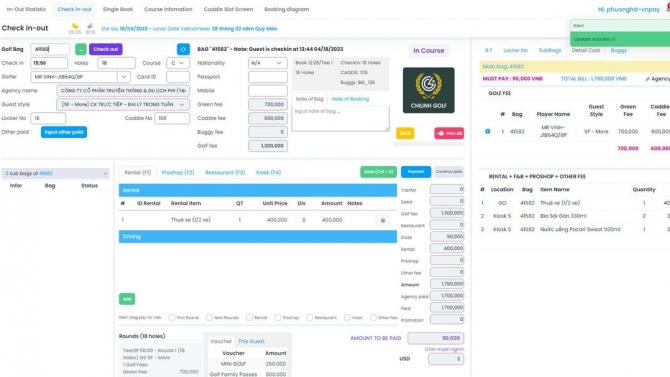Click the note of bag text area
The image size is (670, 377).
[341, 118]
